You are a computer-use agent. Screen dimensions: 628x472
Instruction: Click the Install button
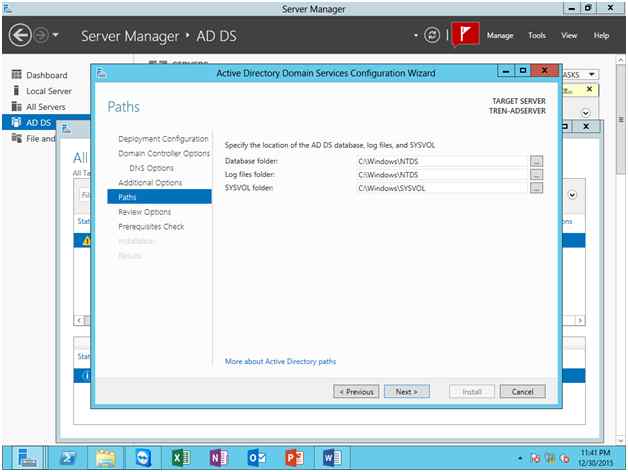click(x=472, y=391)
